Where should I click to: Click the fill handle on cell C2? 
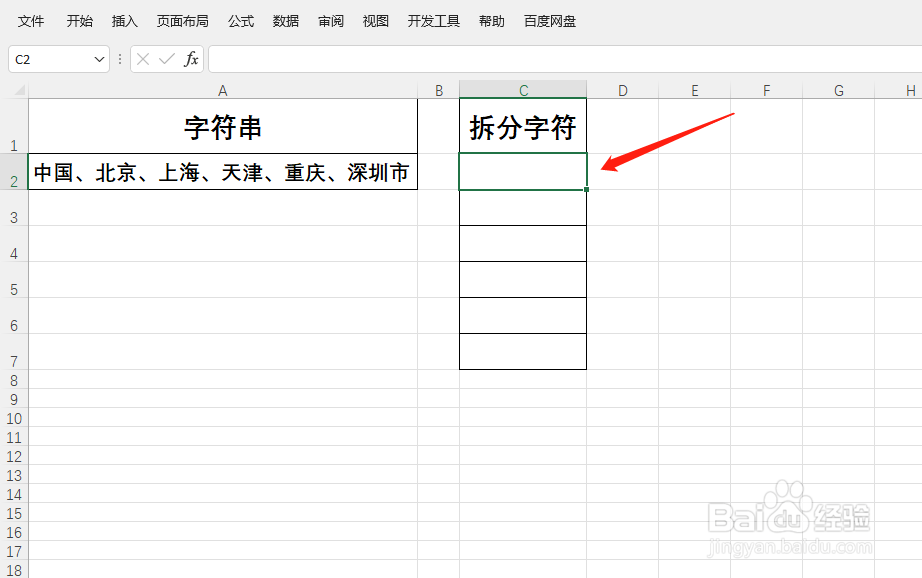[x=586, y=189]
